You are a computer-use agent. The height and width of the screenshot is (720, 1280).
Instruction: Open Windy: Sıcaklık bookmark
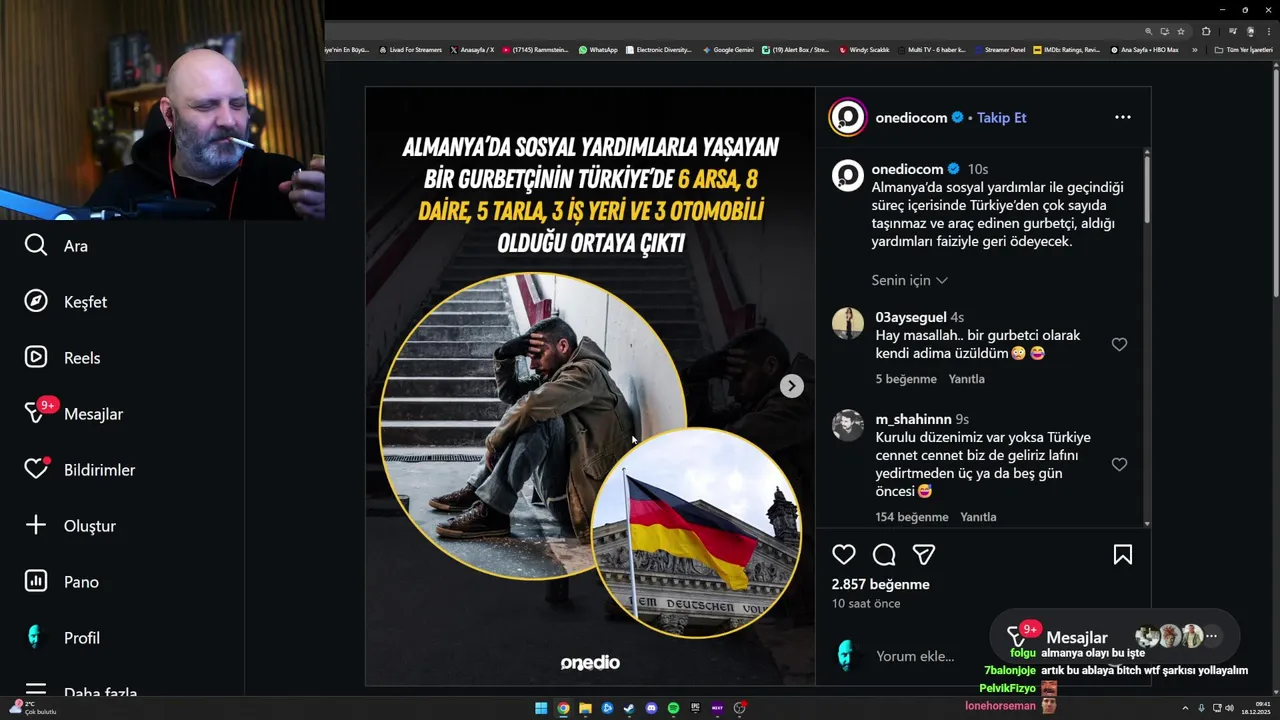pyautogui.click(x=864, y=50)
